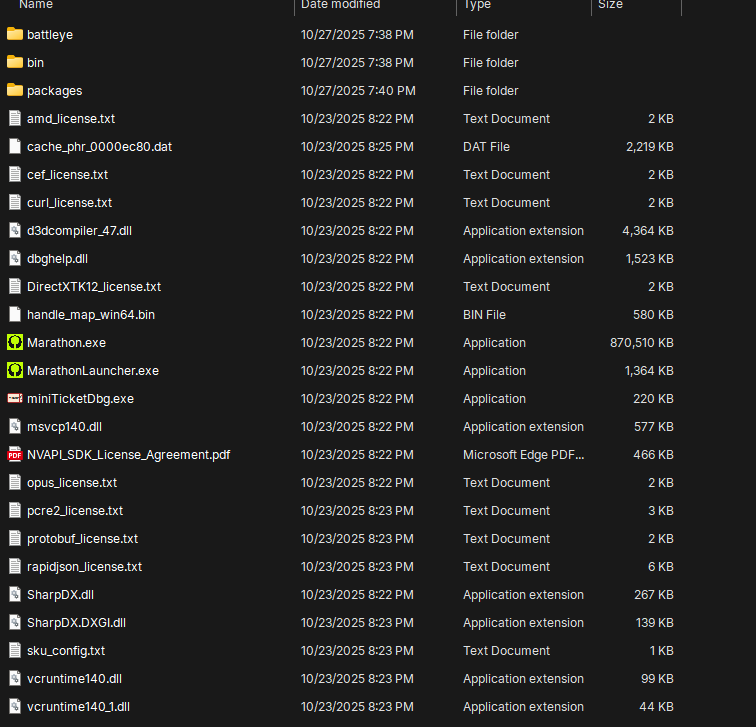Select the file name NVAPI_SDK_License_Agreement.pdf
Screen dimensions: 756x727
(x=128, y=455)
